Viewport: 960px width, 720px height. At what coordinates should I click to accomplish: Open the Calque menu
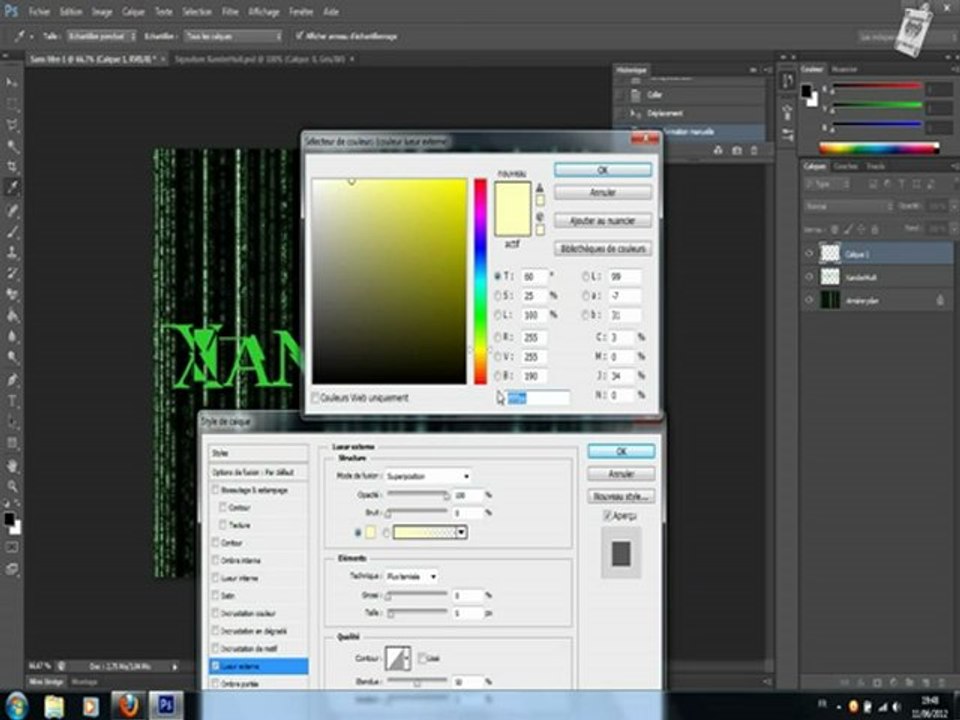(133, 12)
